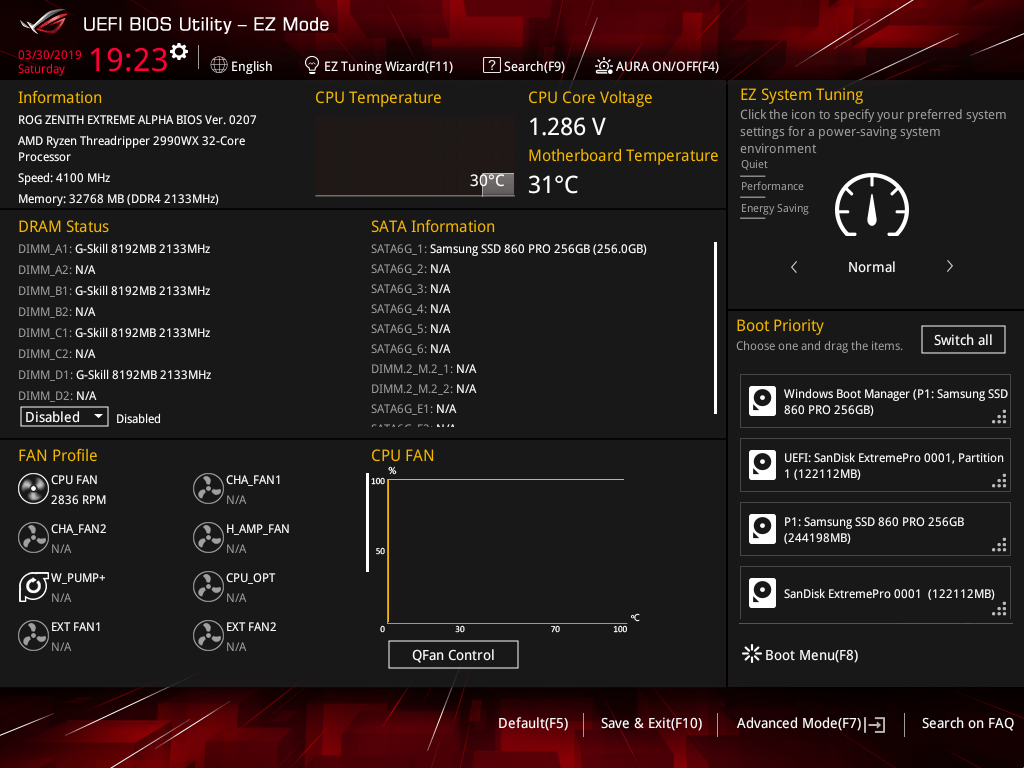Click the CPU FAN fan icon
The height and width of the screenshot is (768, 1024).
(33, 489)
